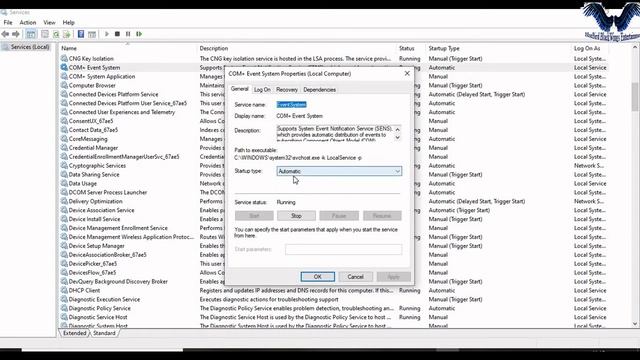Screen dimensions: 640x360
Task: Click the Back arrow in the Services toolbar
Action: [x=5, y=34]
